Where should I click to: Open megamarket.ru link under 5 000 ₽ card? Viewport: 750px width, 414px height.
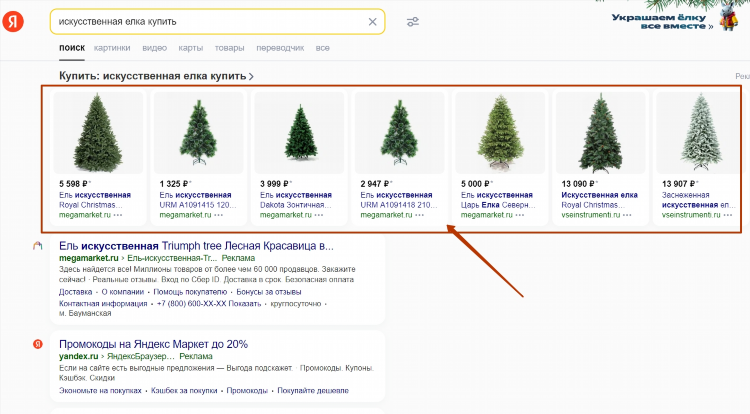point(486,215)
